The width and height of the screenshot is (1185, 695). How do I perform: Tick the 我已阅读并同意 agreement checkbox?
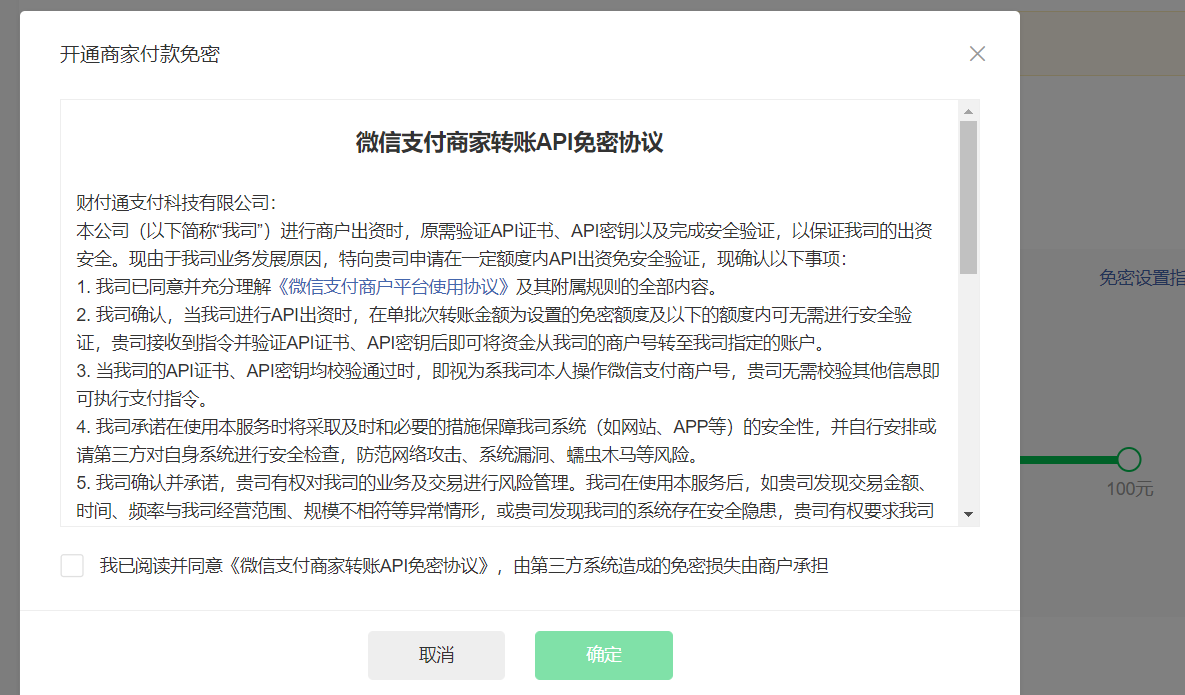72,565
